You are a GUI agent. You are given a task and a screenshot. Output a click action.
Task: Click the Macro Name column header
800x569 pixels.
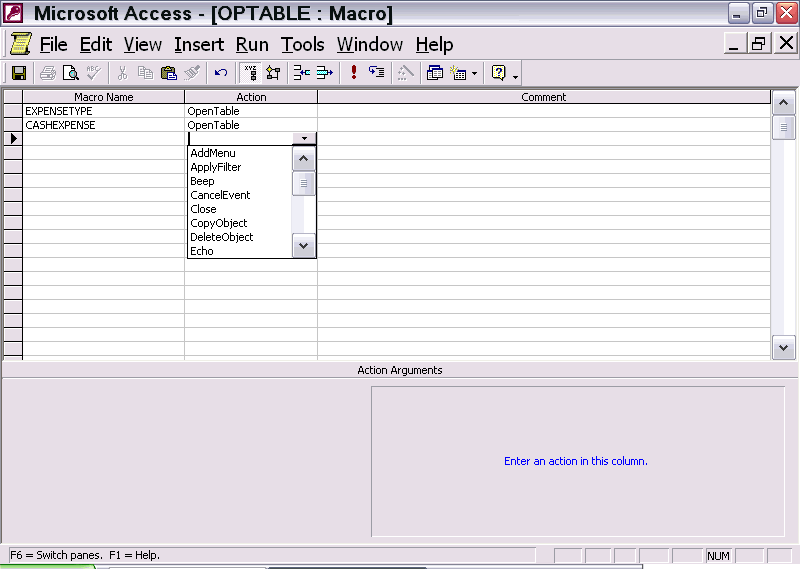104,97
